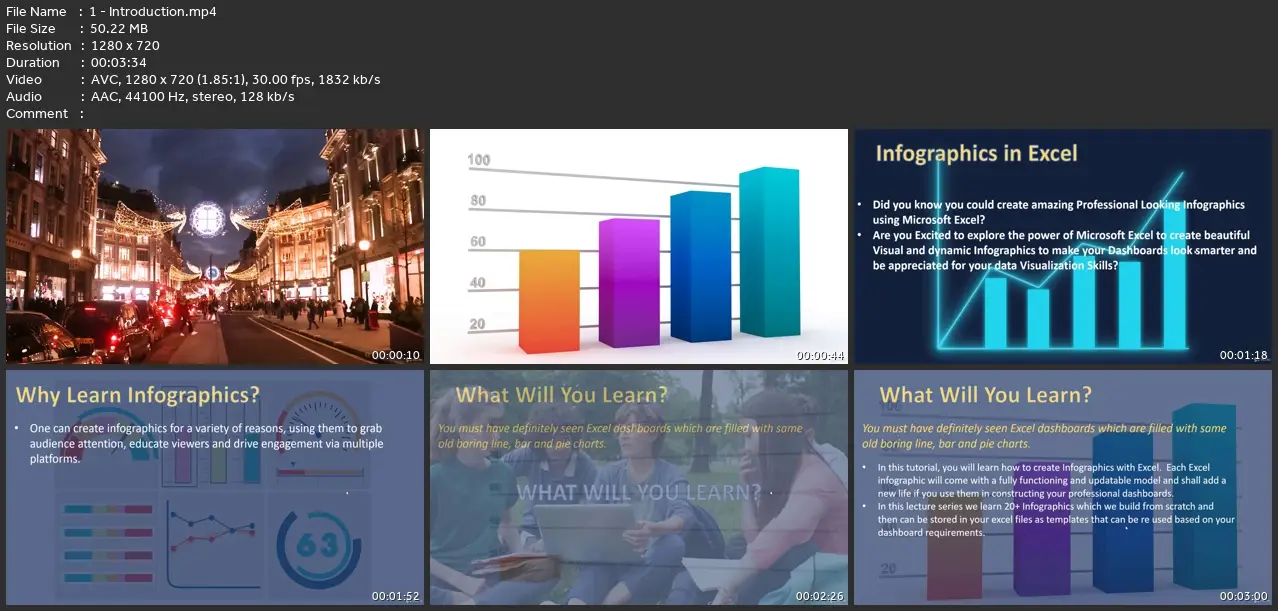Click the axis label 100 on the 3D chart
The height and width of the screenshot is (611, 1278).
[479, 160]
